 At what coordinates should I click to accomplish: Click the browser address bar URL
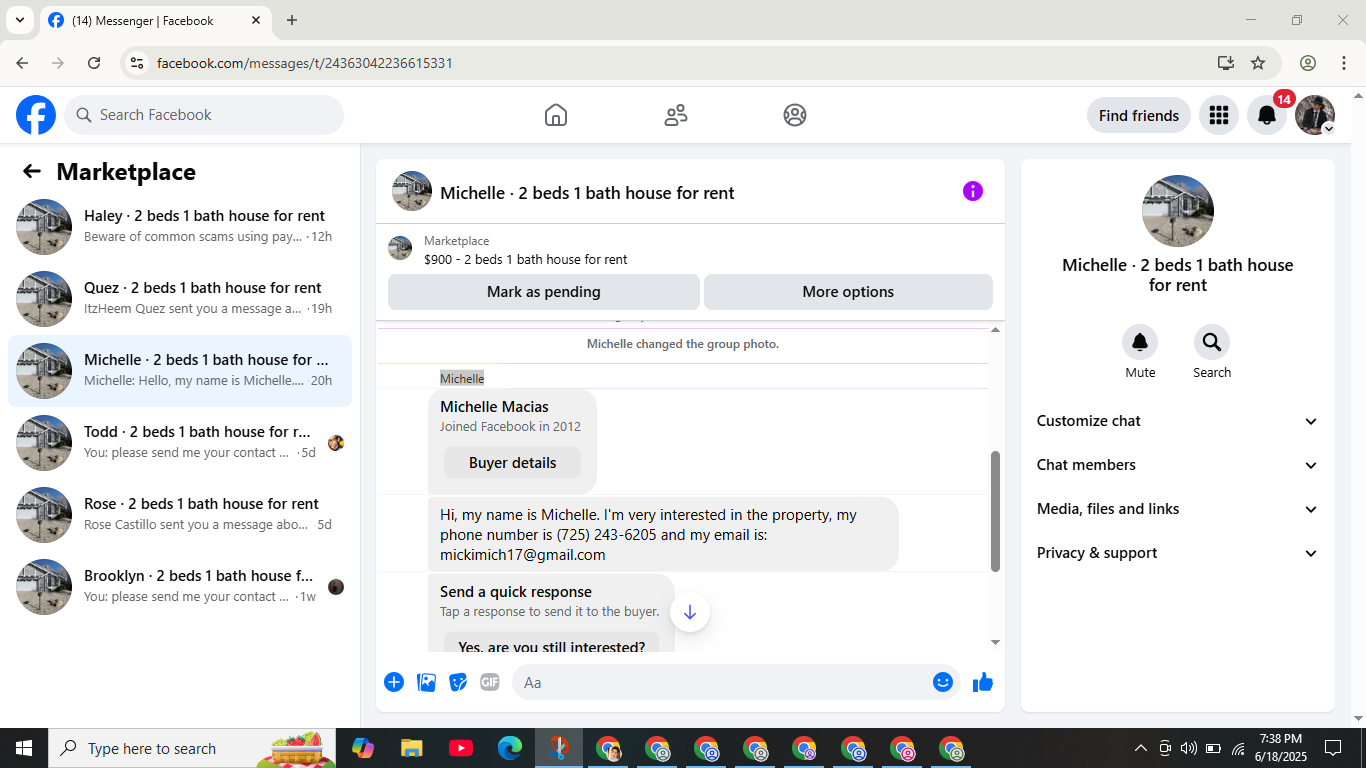[x=305, y=63]
